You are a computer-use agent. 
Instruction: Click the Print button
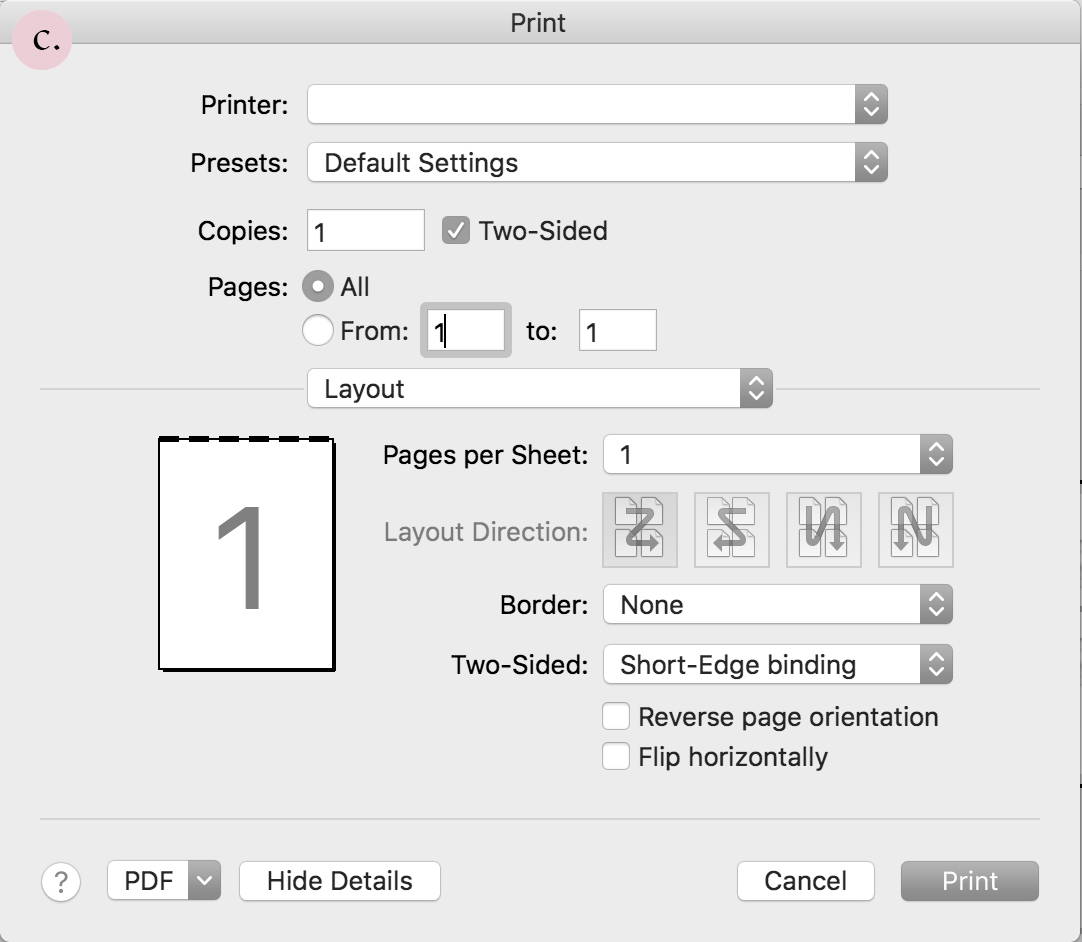970,881
